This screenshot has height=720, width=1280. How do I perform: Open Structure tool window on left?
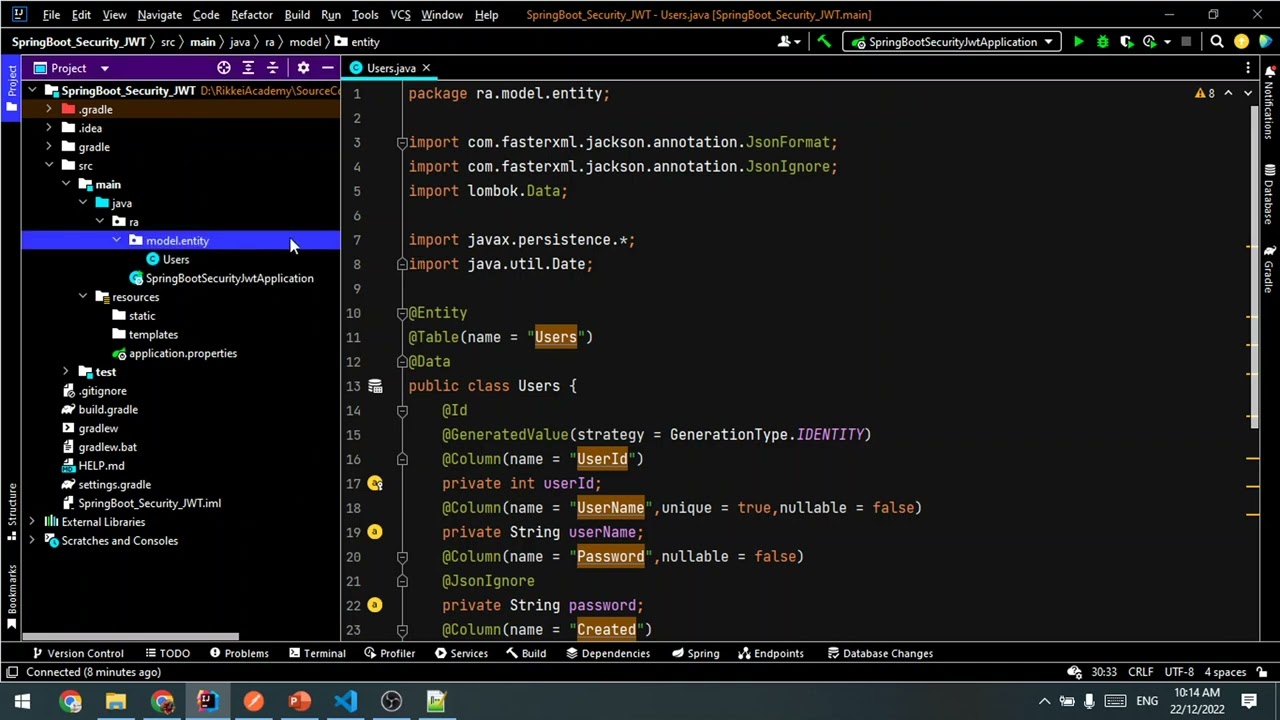[x=11, y=511]
